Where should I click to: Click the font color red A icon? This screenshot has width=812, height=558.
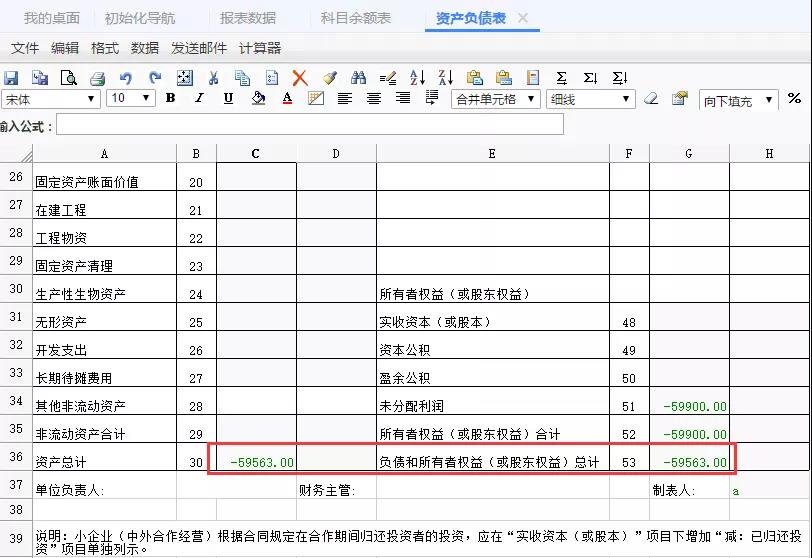click(287, 99)
